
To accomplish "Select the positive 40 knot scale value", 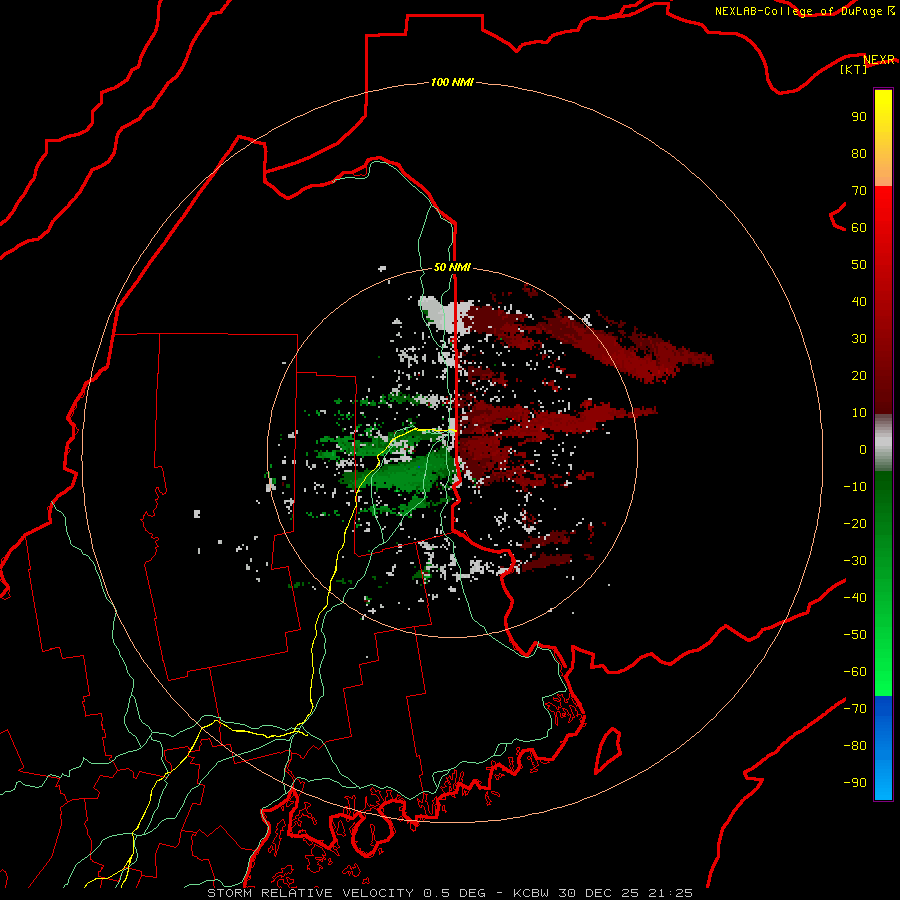I will coord(859,302).
